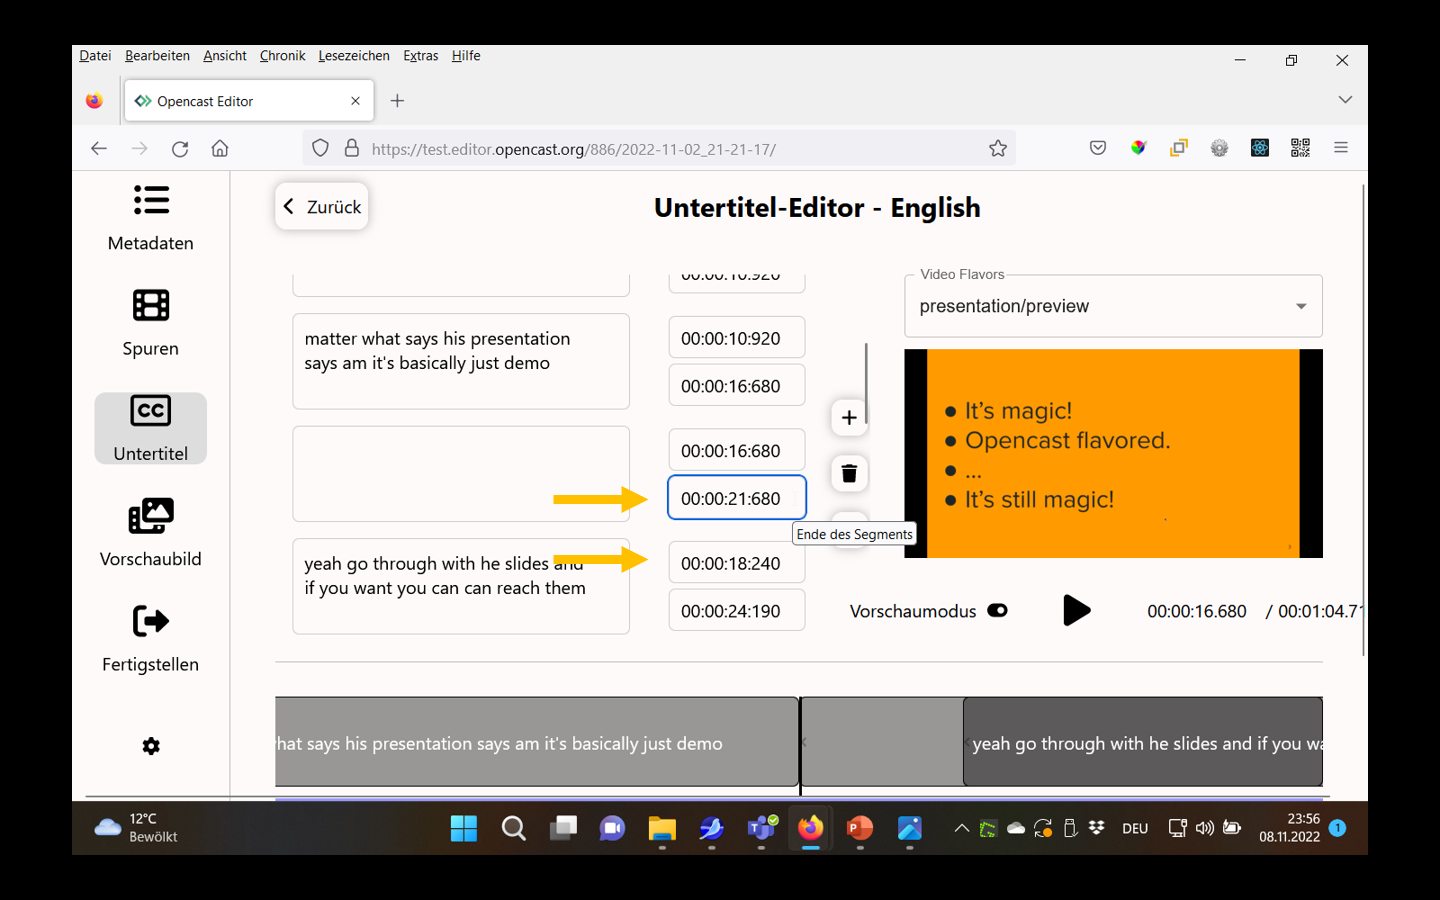This screenshot has width=1440, height=900.
Task: Open the editor settings gear
Action: 150,745
